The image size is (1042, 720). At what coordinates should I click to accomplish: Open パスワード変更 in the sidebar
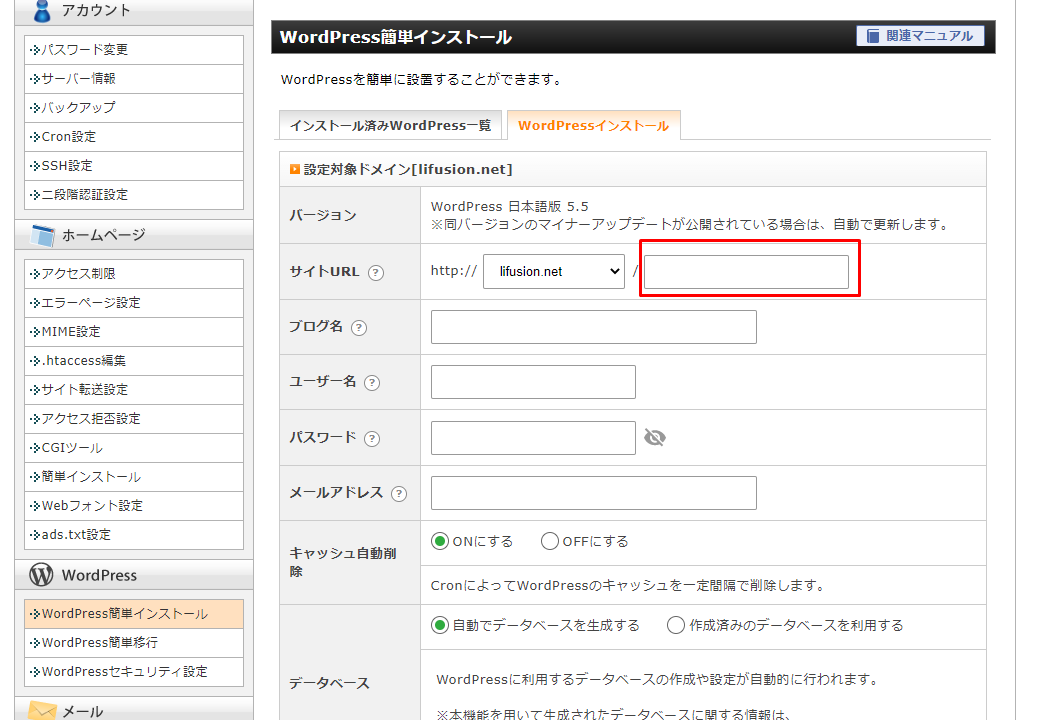134,50
